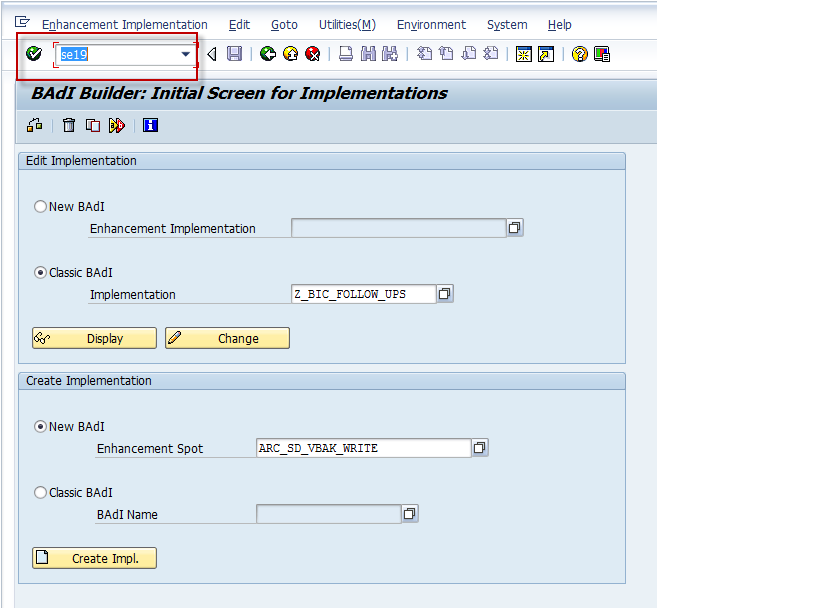Click the Back green arrow icon
The width and height of the screenshot is (819, 609).
pyautogui.click(x=267, y=54)
